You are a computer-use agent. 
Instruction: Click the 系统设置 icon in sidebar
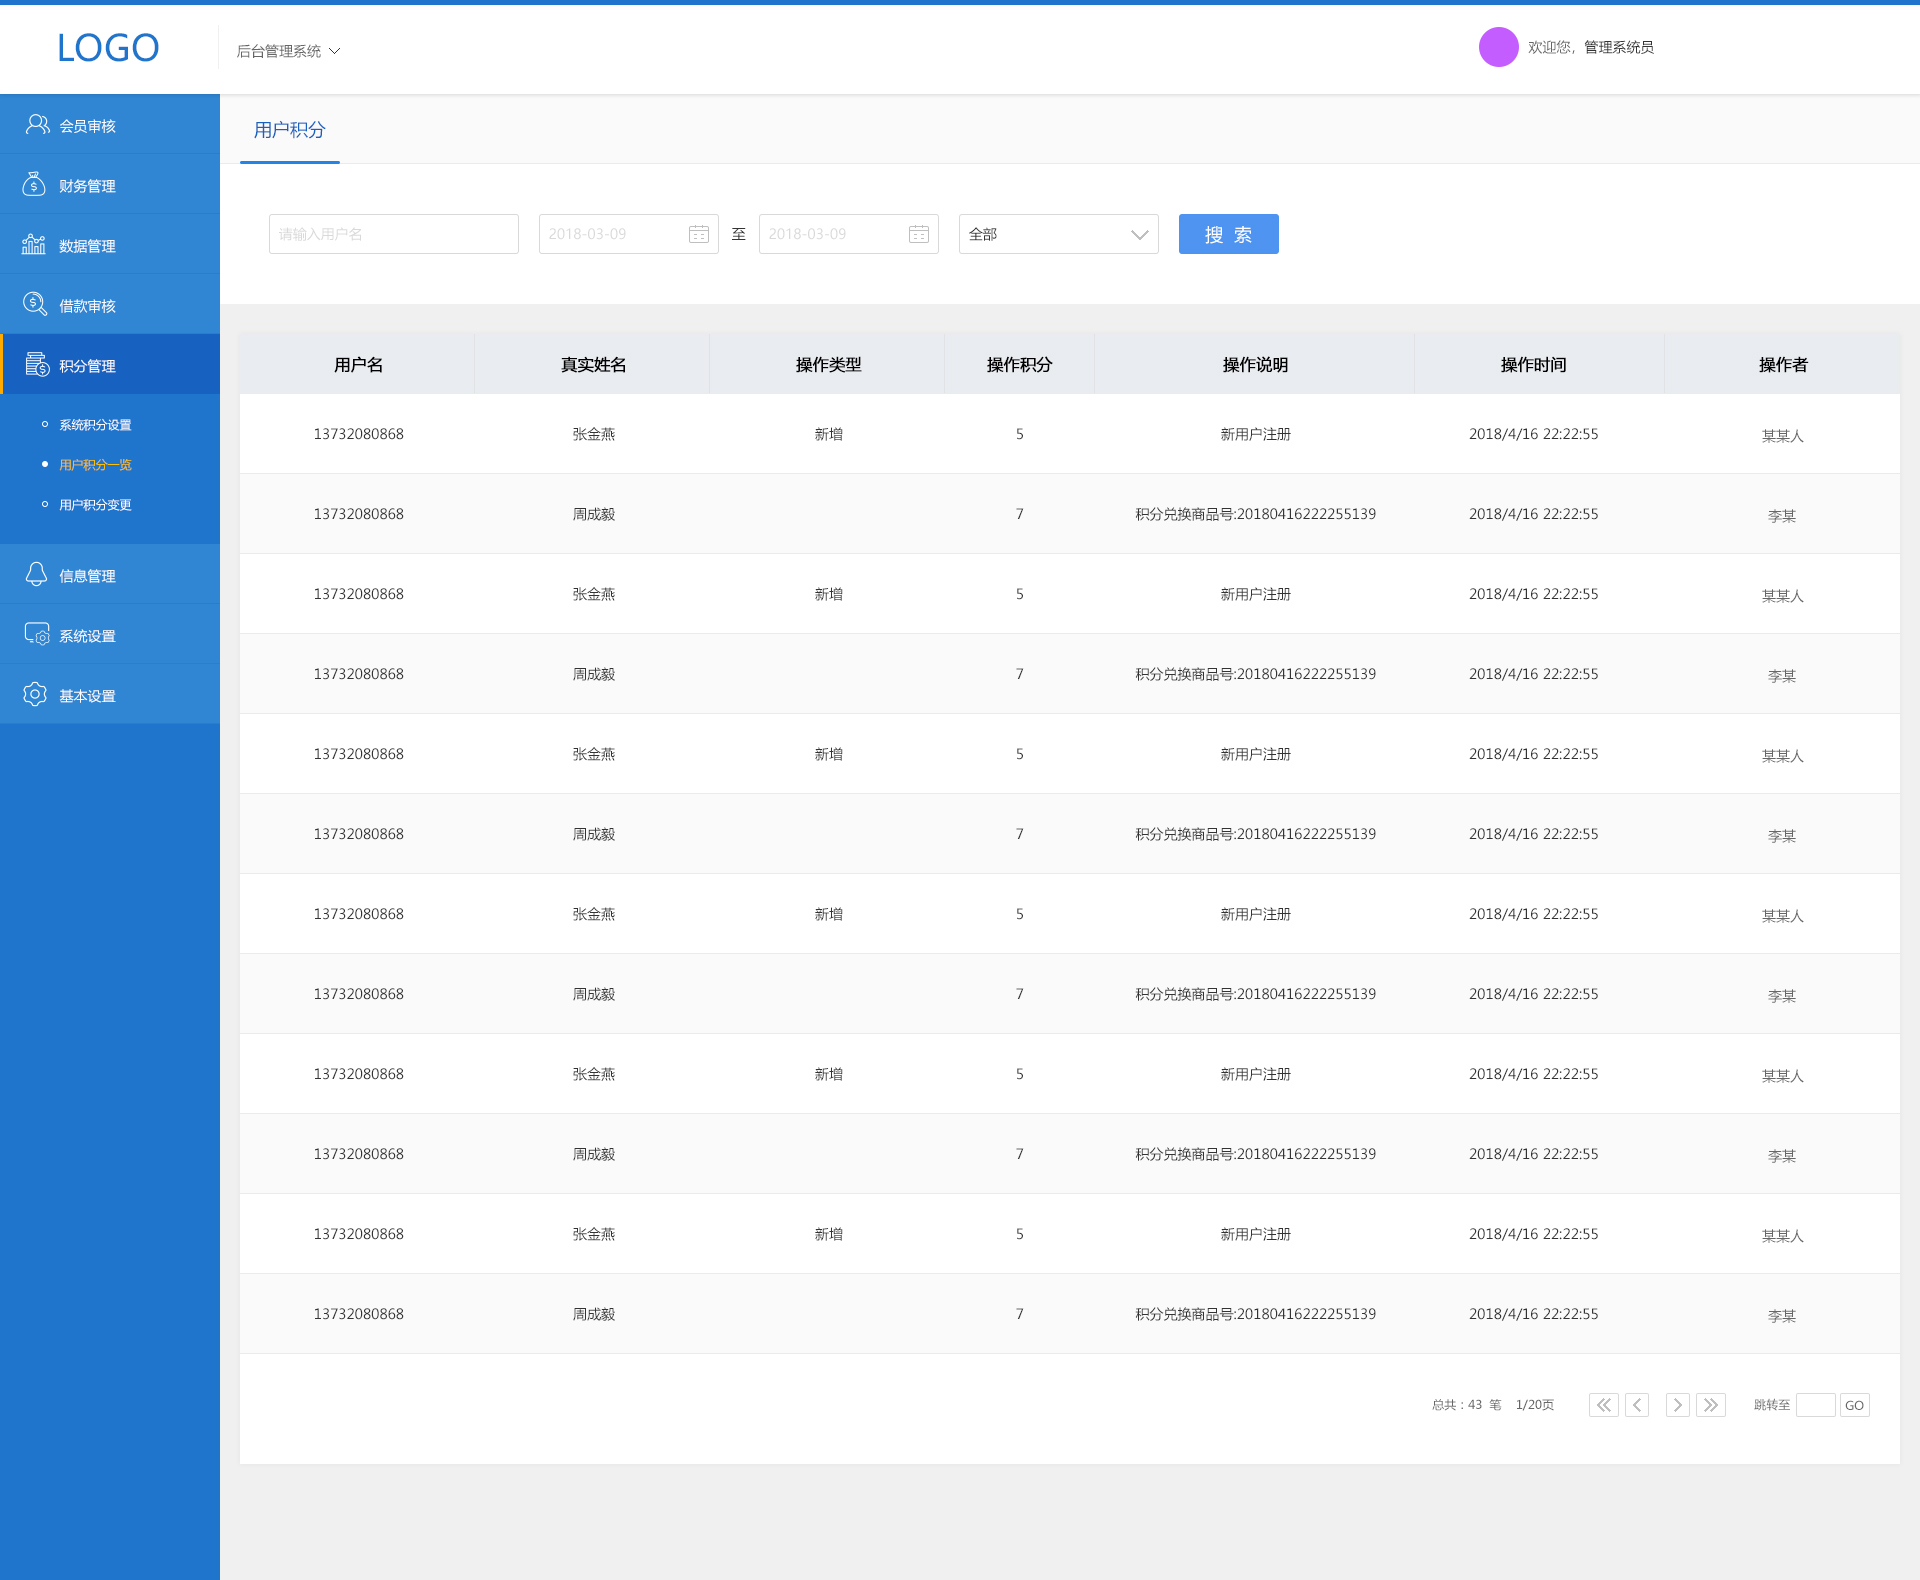pyautogui.click(x=37, y=634)
